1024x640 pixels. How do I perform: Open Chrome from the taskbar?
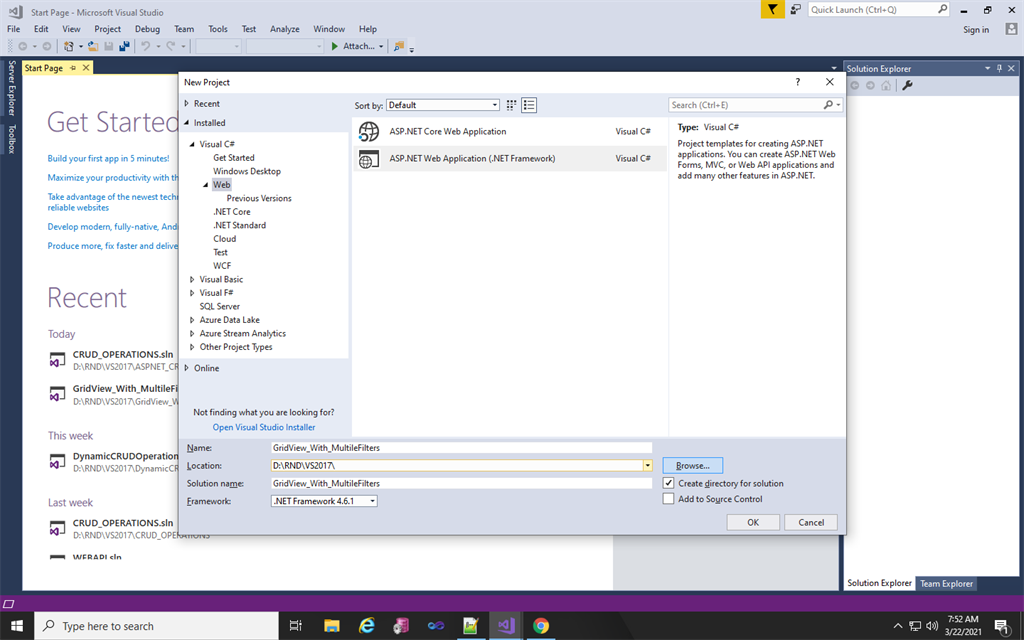pos(540,626)
